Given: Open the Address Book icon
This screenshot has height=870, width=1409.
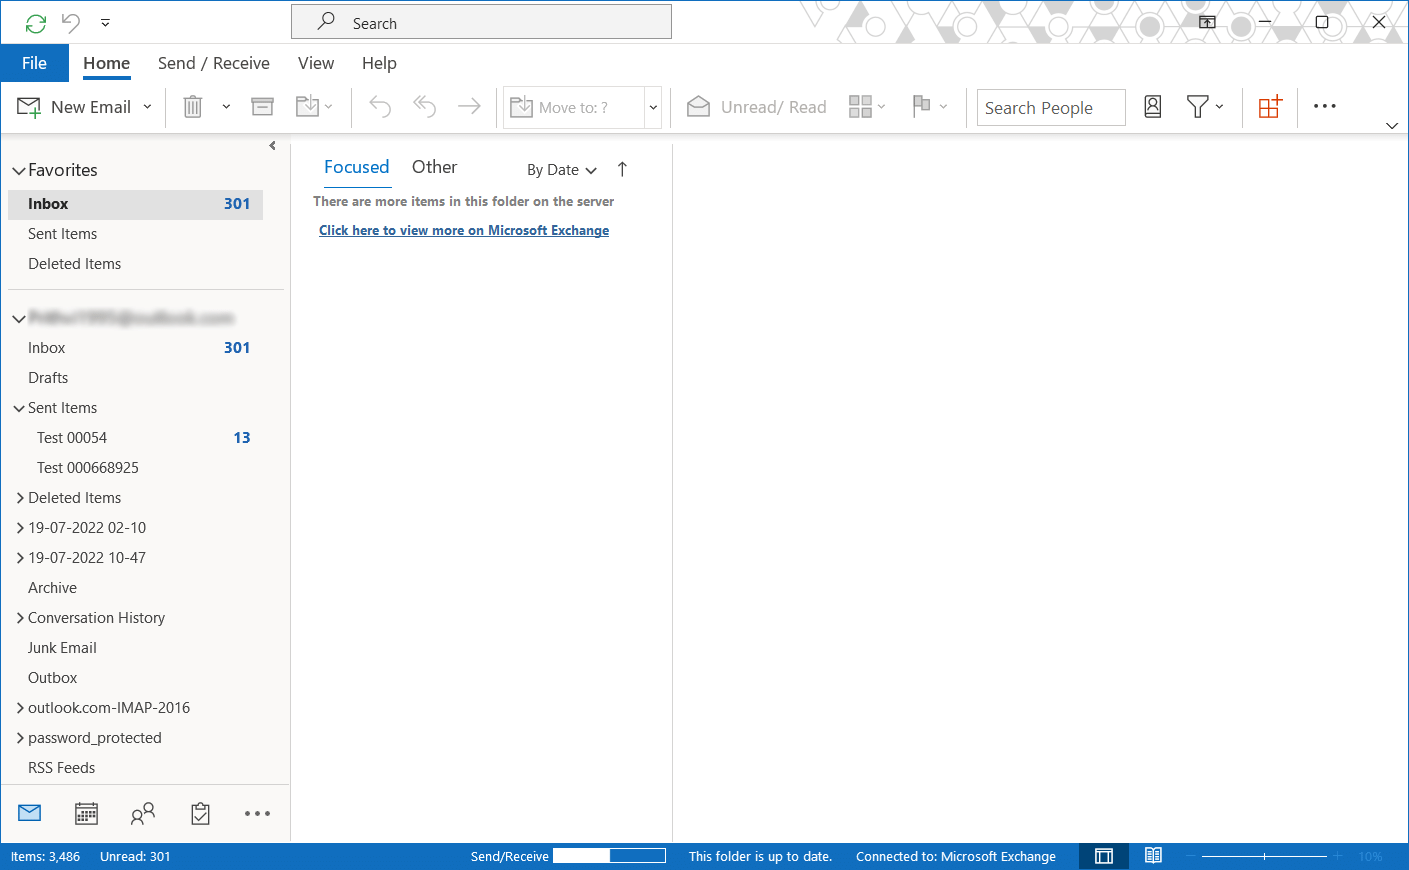Looking at the screenshot, I should (1152, 106).
